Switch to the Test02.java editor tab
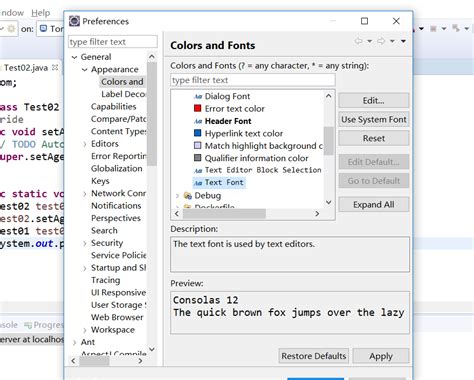The width and height of the screenshot is (474, 380). click(26, 68)
